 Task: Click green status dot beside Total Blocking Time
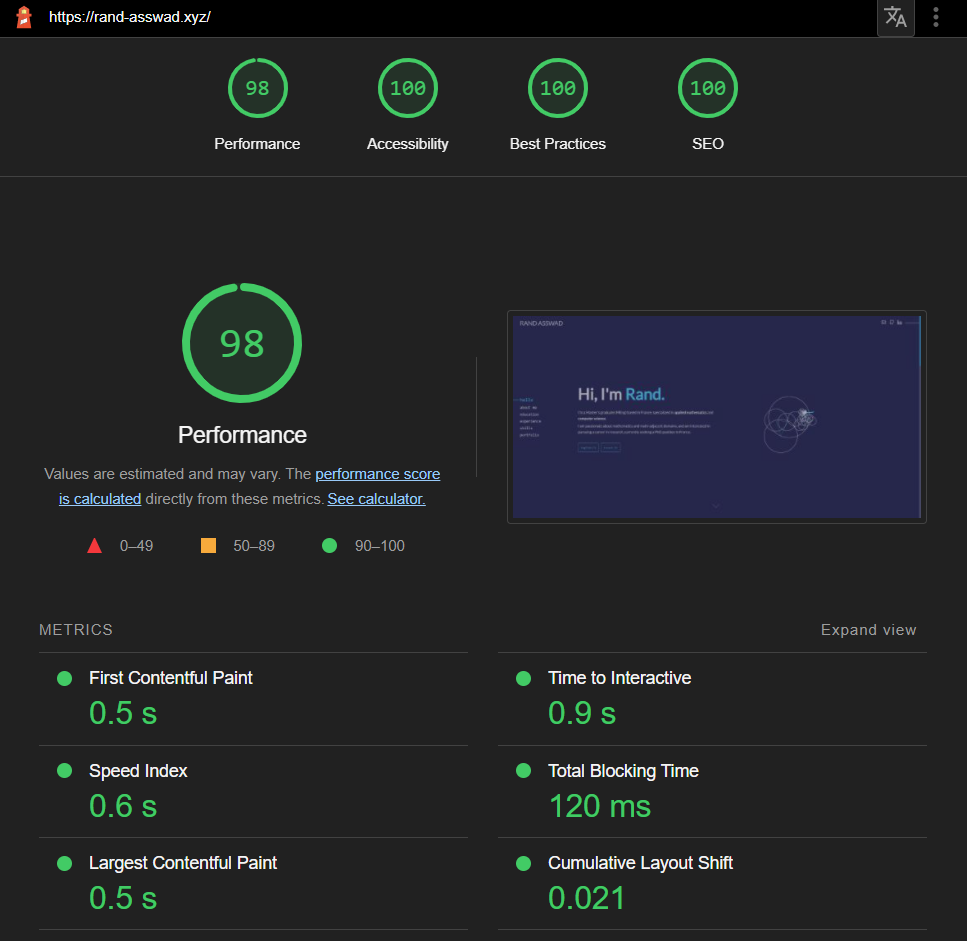click(x=523, y=771)
